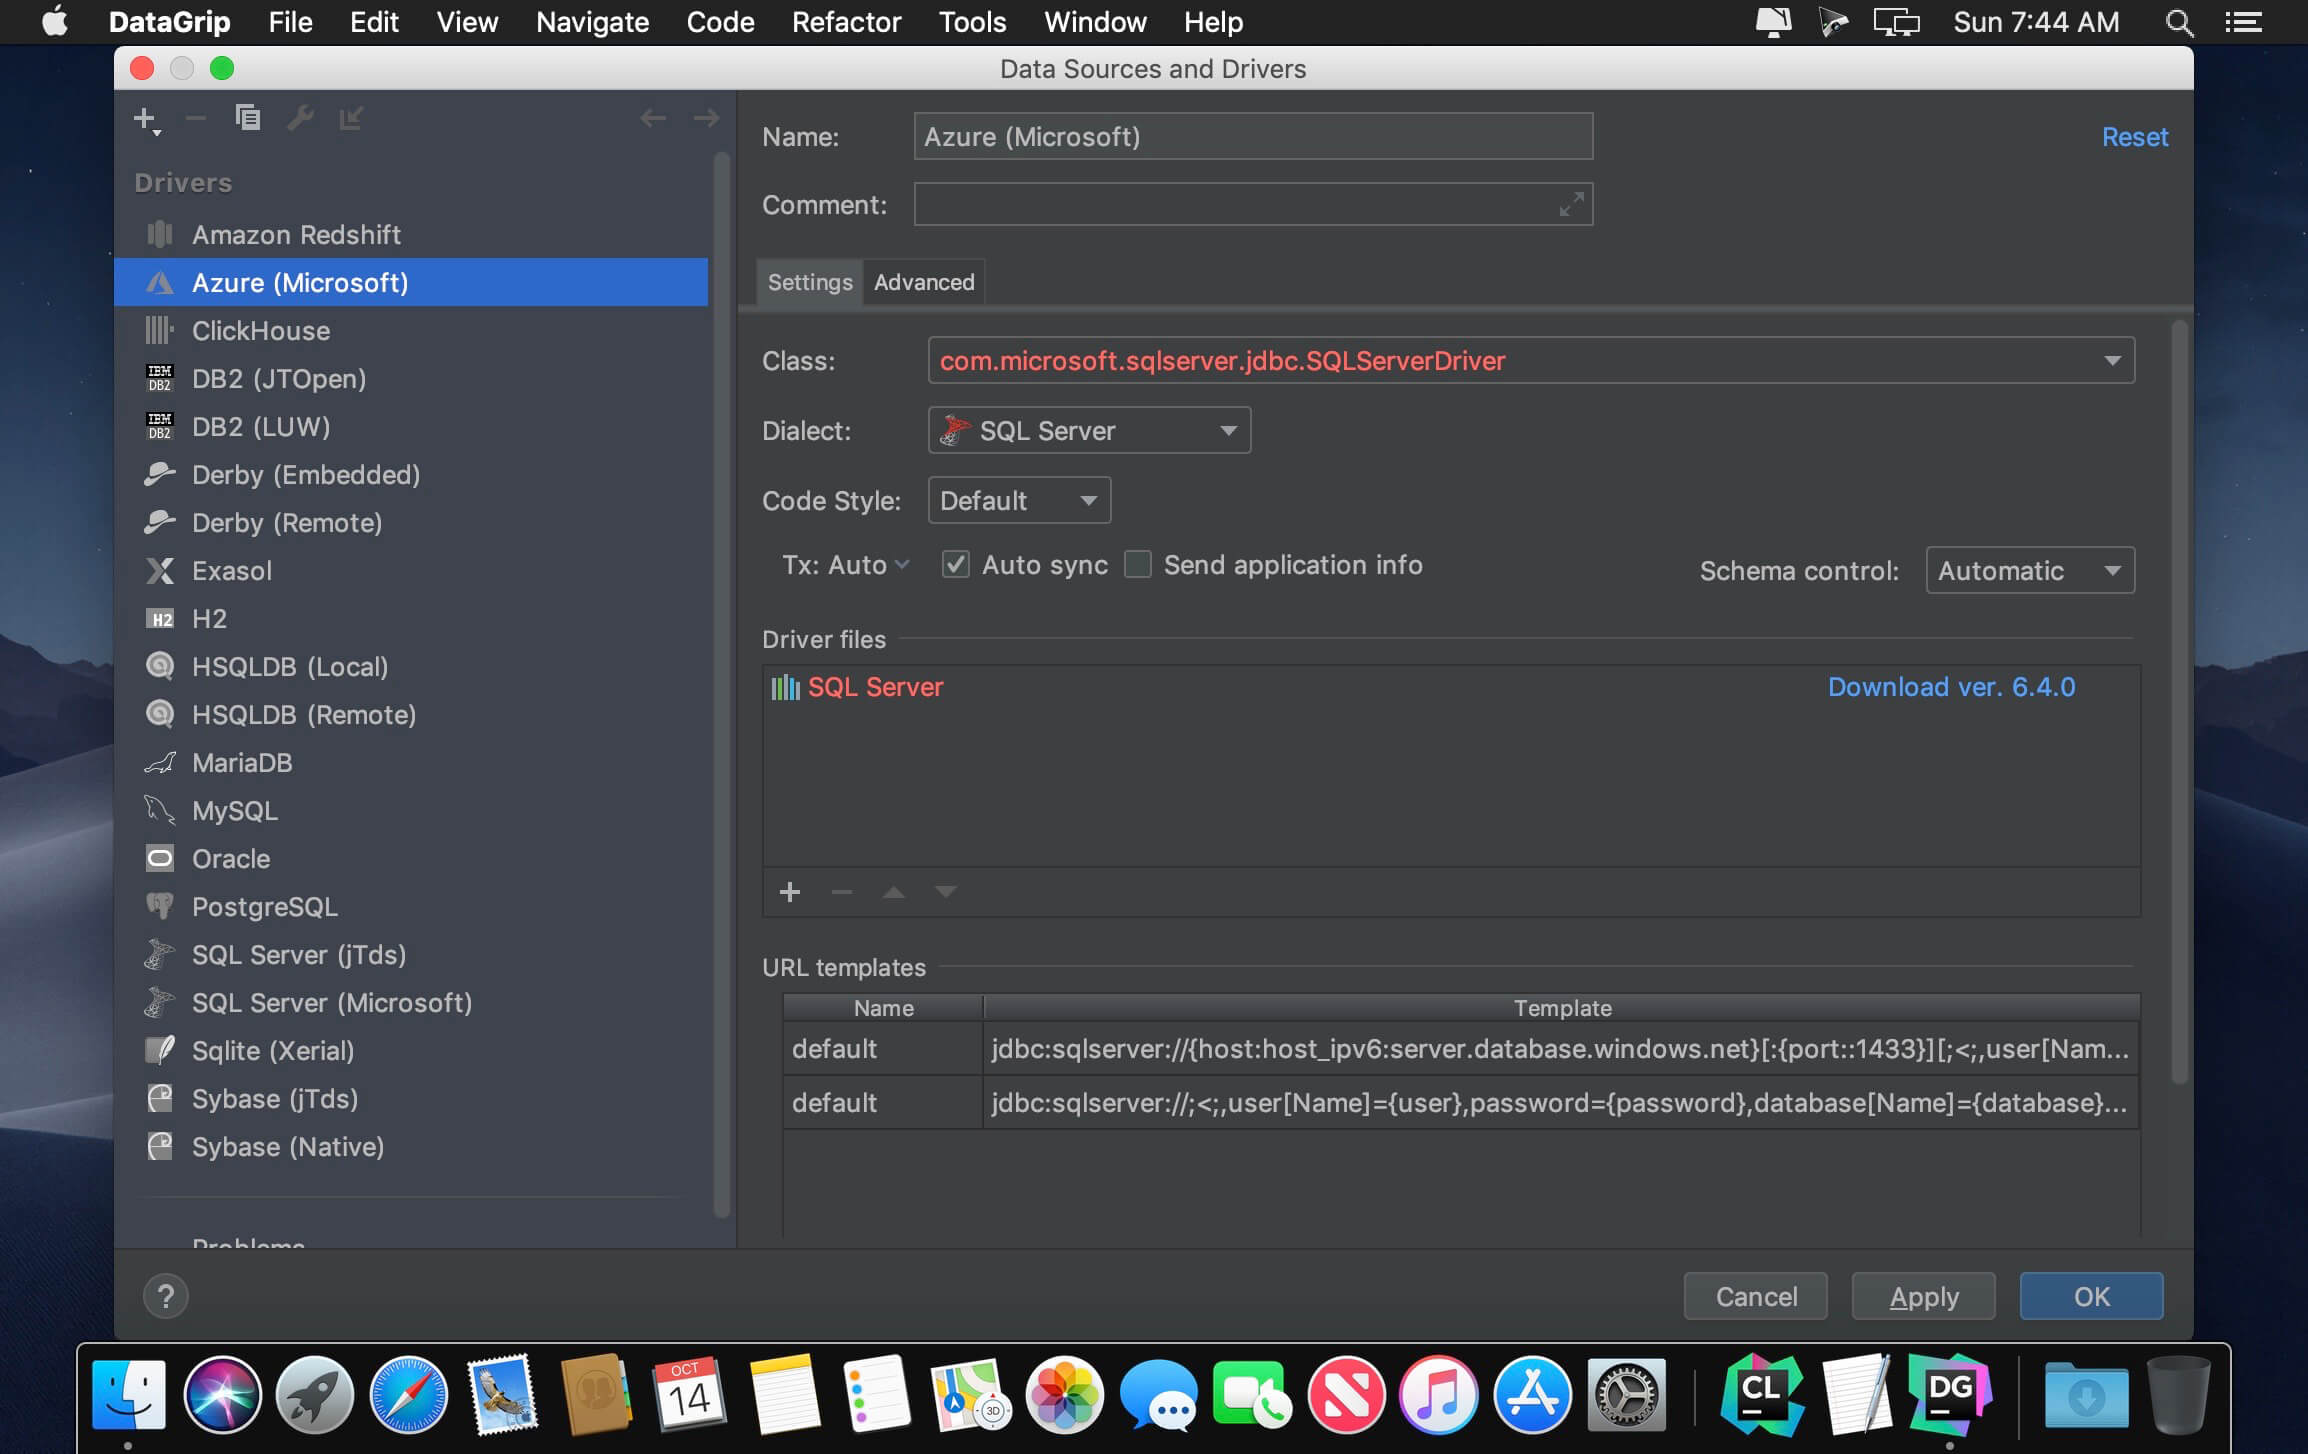
Task: Click the back arrow in sidebar toolbar
Action: pyautogui.click(x=653, y=118)
